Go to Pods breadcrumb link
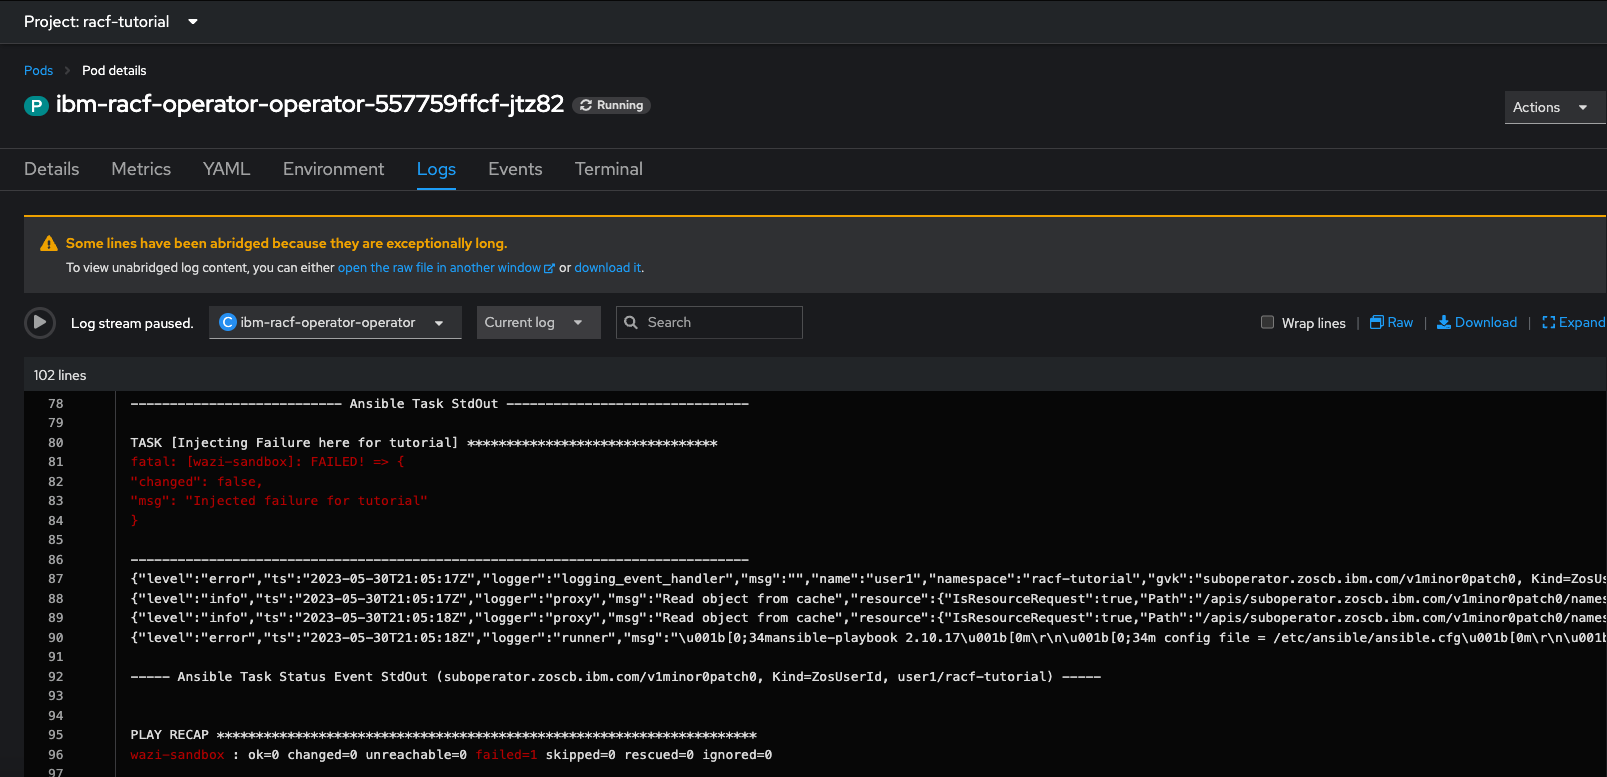The width and height of the screenshot is (1607, 777). coord(38,70)
